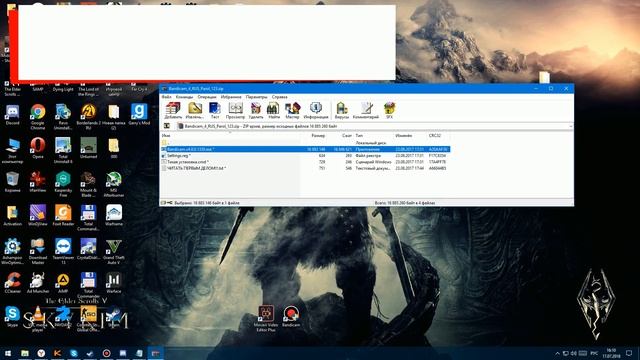
Task: Click the Bandicam desktop shortcut
Action: (x=291, y=316)
